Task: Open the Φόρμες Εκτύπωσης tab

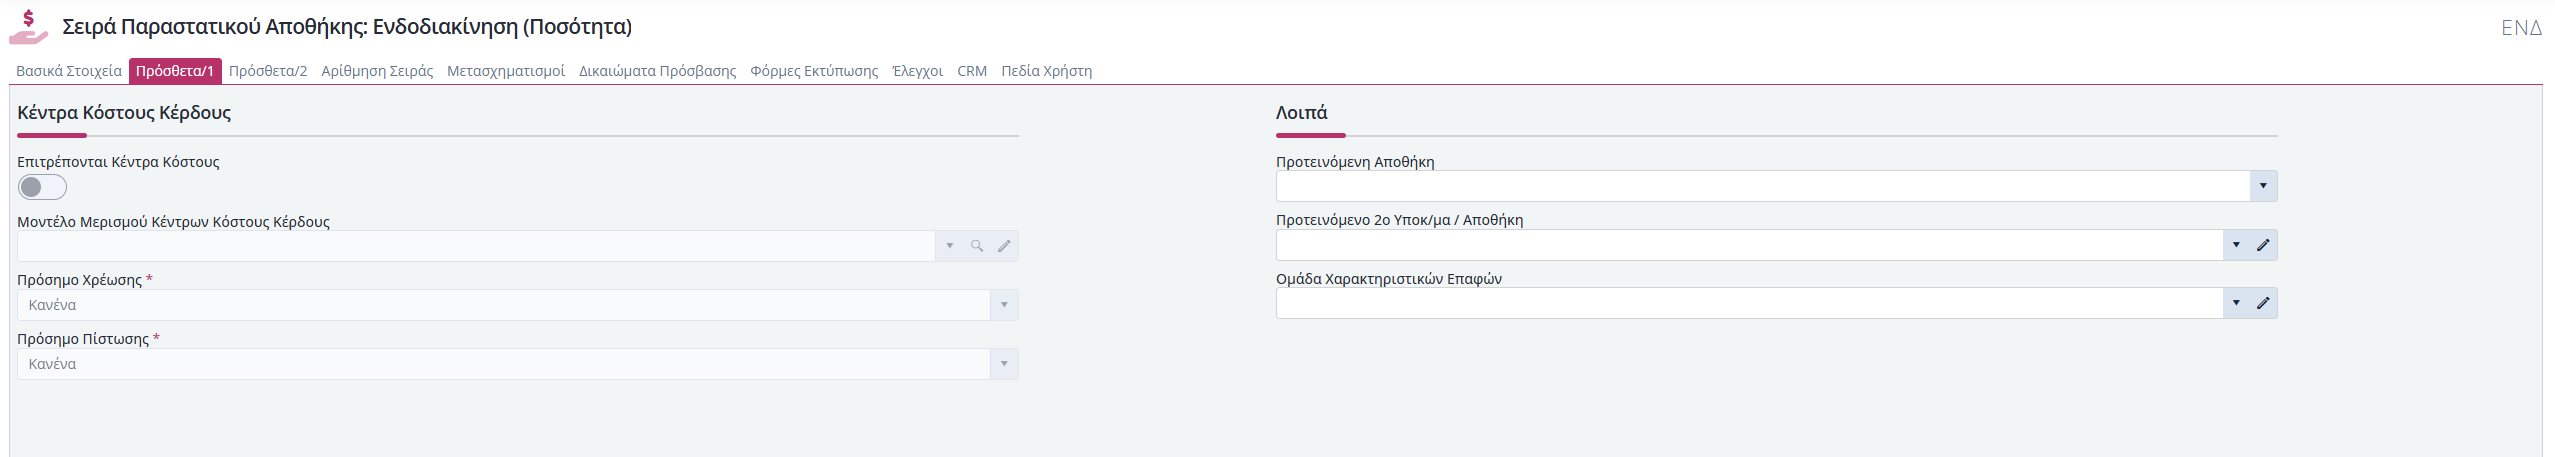Action: pos(814,71)
